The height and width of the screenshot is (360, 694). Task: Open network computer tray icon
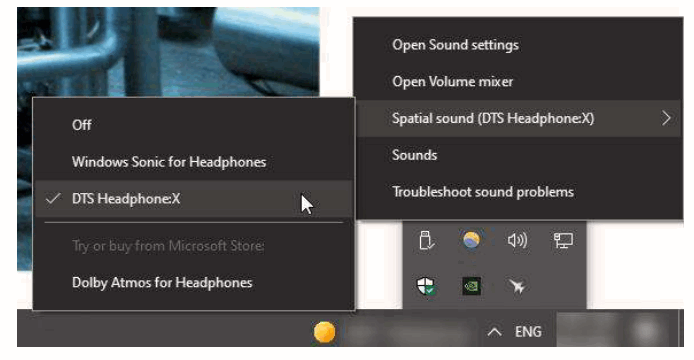coord(563,241)
